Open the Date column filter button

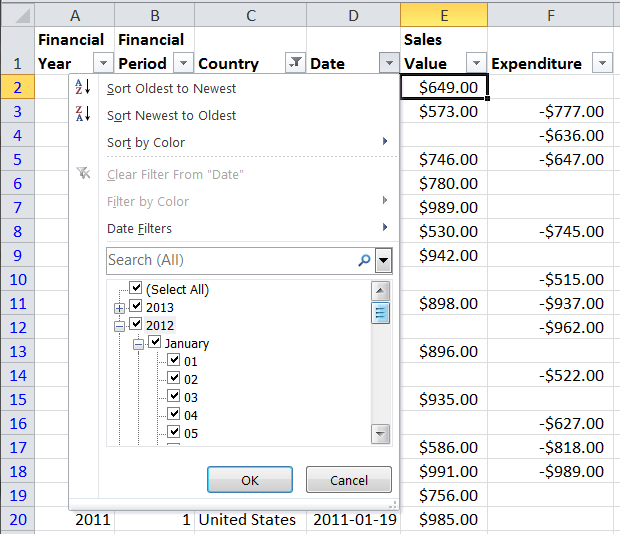pos(389,63)
